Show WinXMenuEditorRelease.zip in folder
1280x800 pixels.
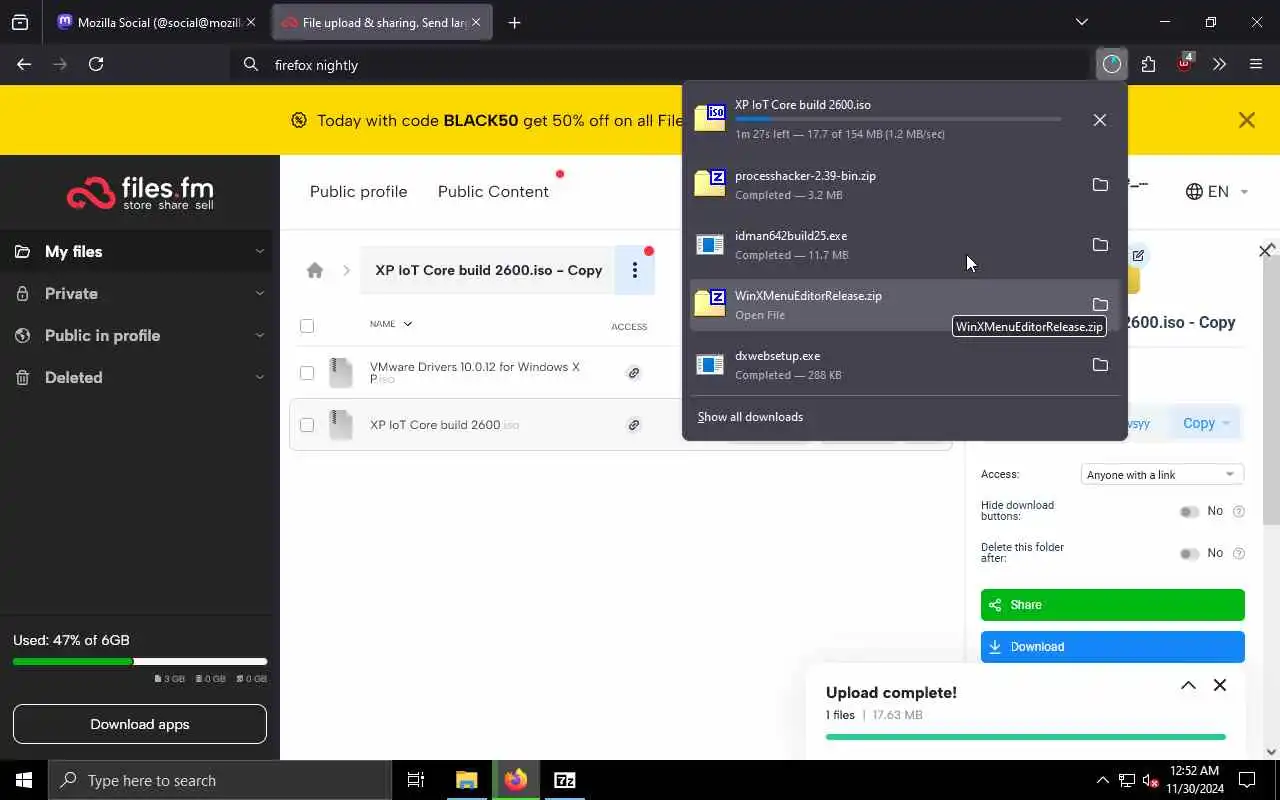coord(1100,305)
